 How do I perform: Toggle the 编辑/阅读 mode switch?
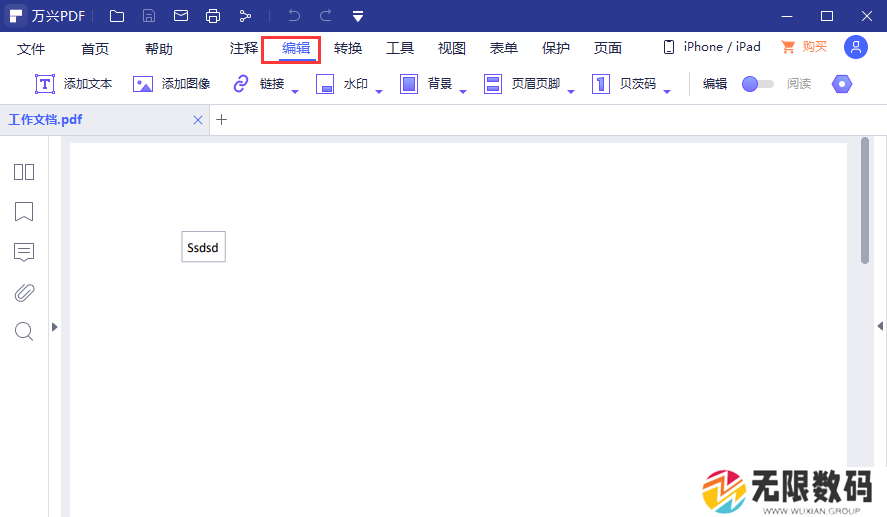[757, 84]
